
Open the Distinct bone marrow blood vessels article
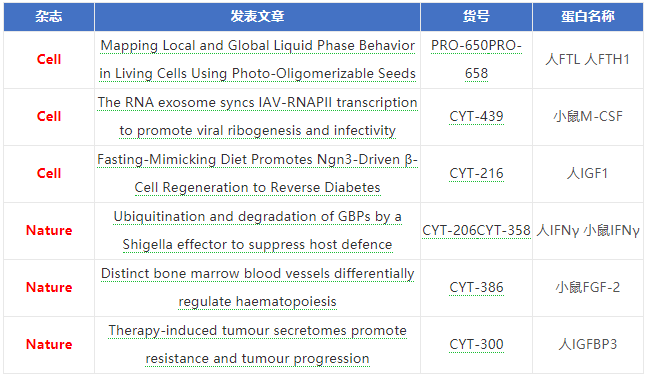click(257, 287)
